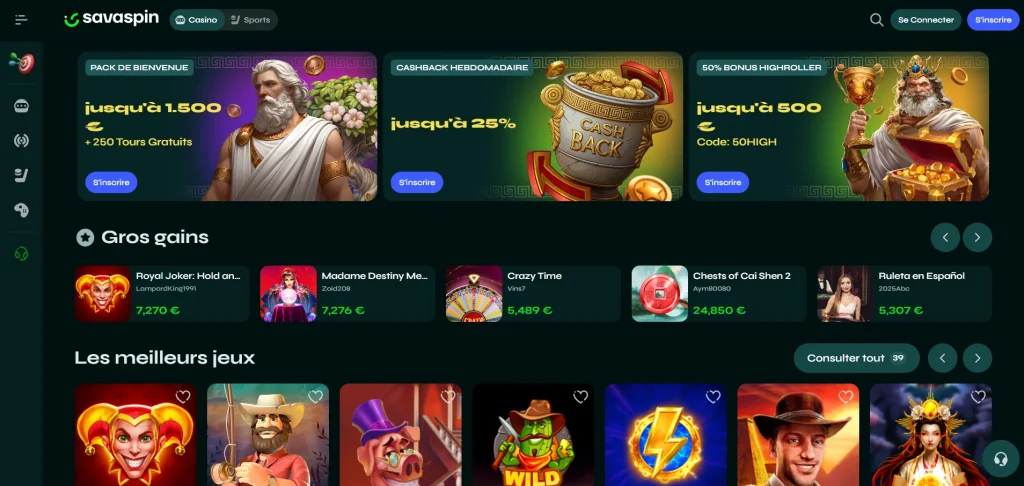Open the hamburger sidebar menu icon

coord(22,20)
